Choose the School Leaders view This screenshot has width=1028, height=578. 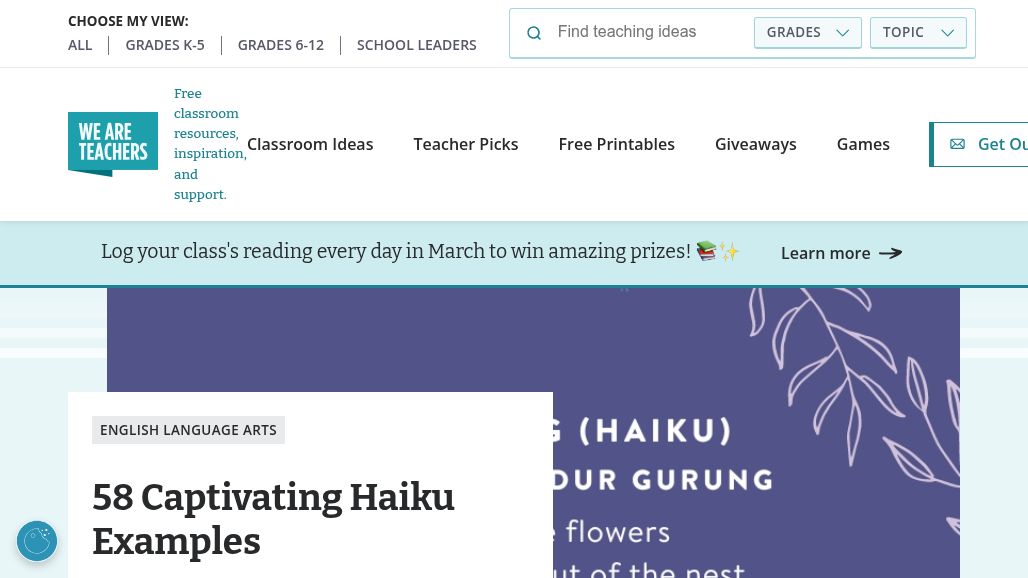[417, 45]
